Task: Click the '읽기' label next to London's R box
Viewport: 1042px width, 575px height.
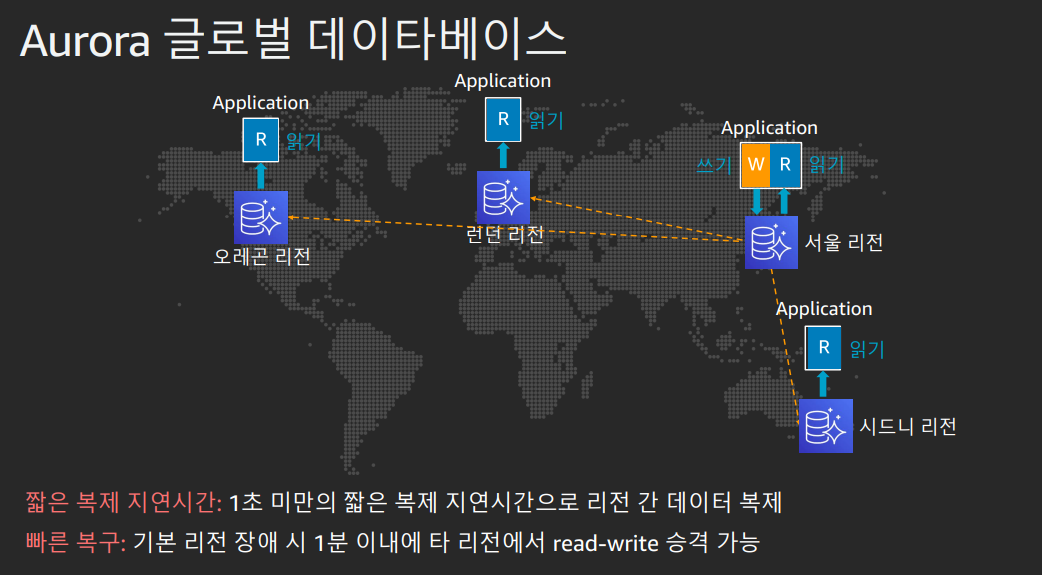Action: (546, 120)
